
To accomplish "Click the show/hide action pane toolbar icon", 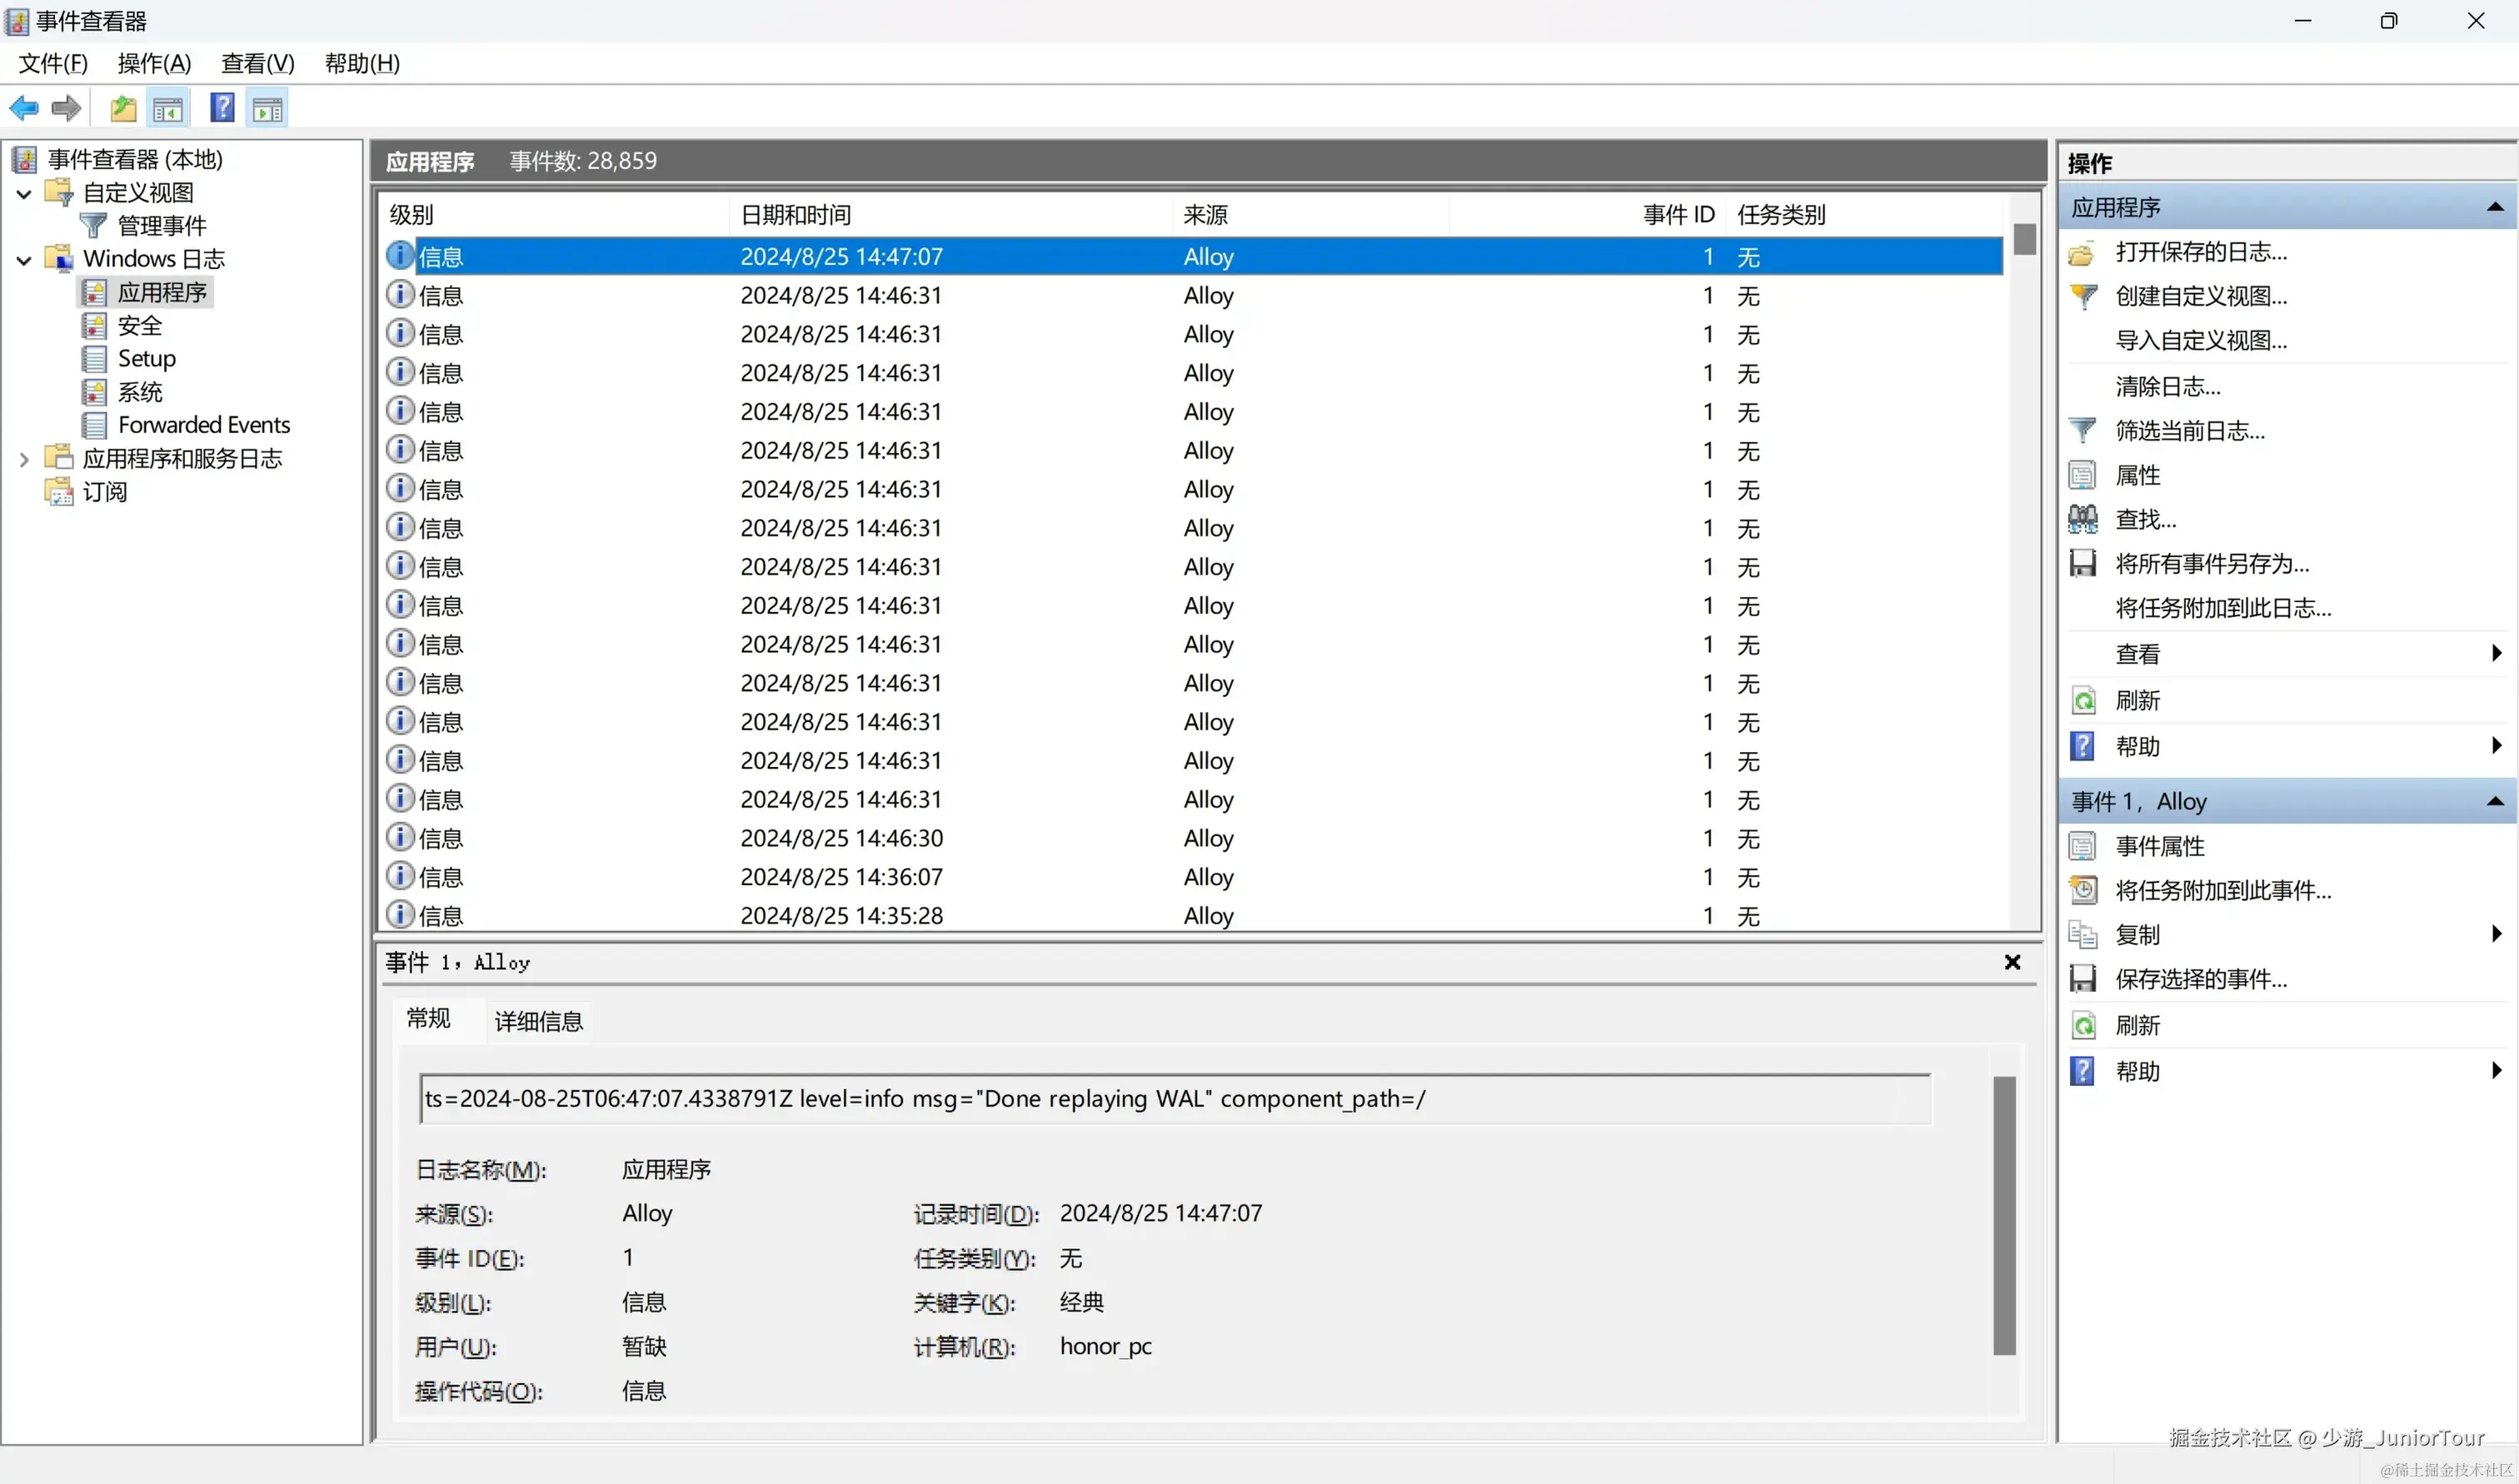I will (267, 108).
